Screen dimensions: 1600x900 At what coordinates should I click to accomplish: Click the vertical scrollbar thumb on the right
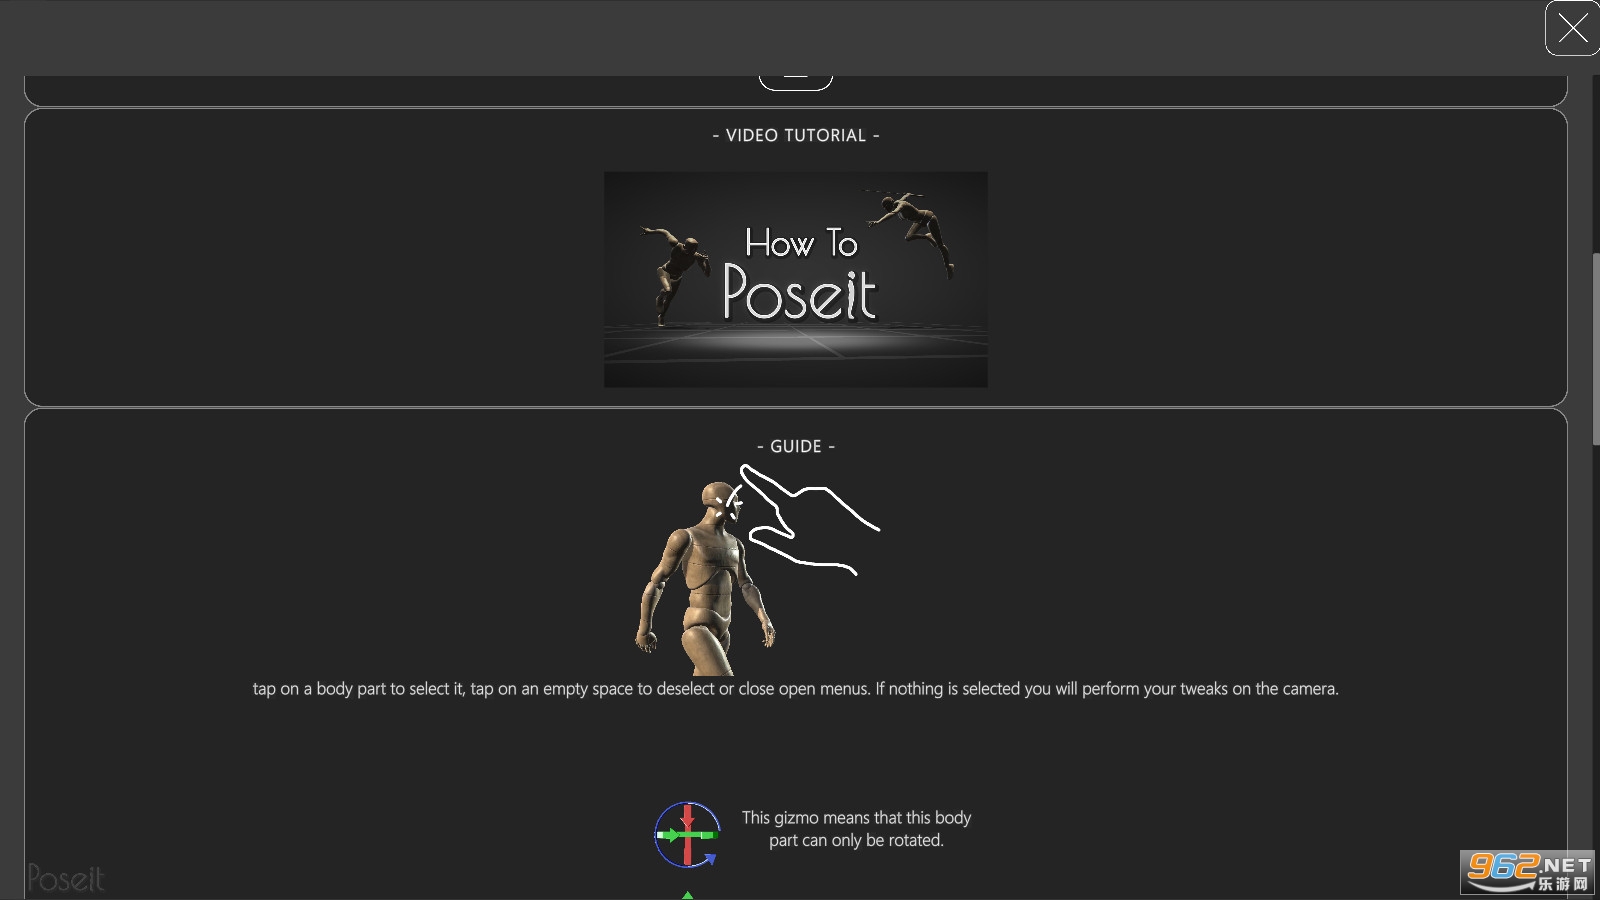(1595, 349)
